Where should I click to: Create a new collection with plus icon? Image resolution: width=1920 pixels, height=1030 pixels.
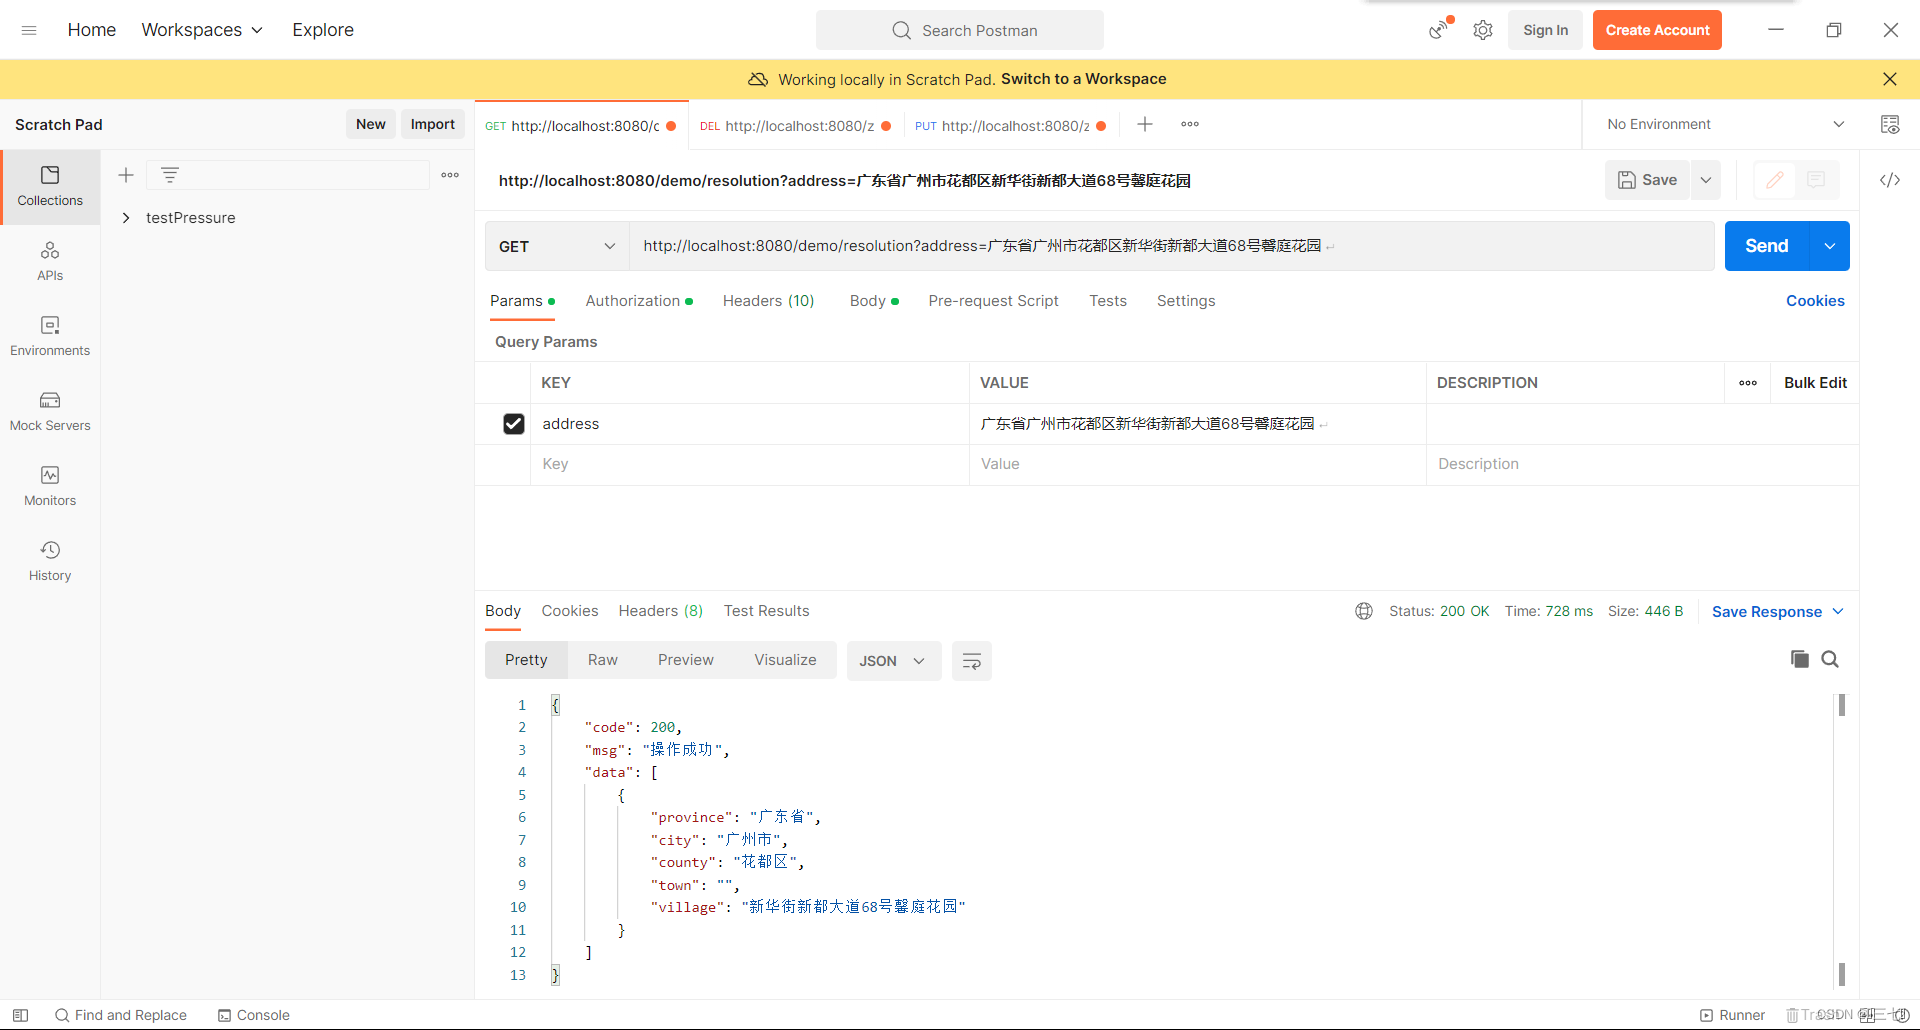pos(126,175)
